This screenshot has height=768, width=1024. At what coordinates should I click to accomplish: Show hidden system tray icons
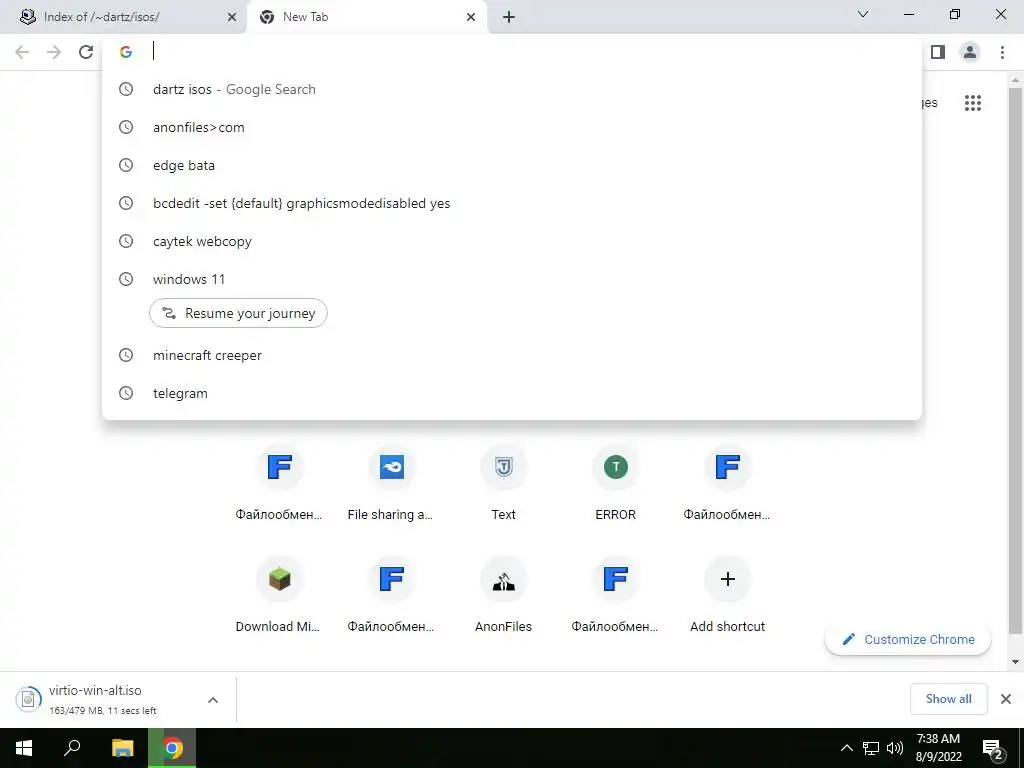point(846,748)
